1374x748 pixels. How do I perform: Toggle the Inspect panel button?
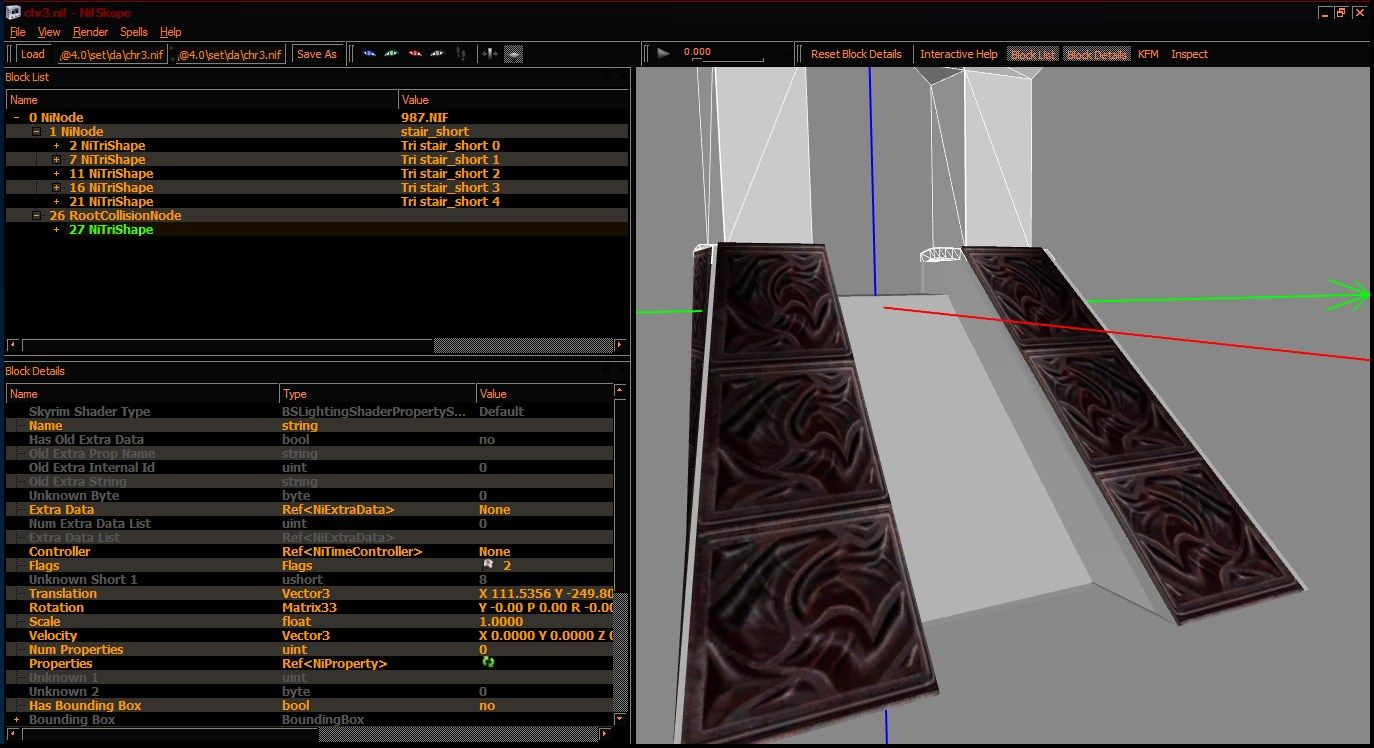[1189, 54]
